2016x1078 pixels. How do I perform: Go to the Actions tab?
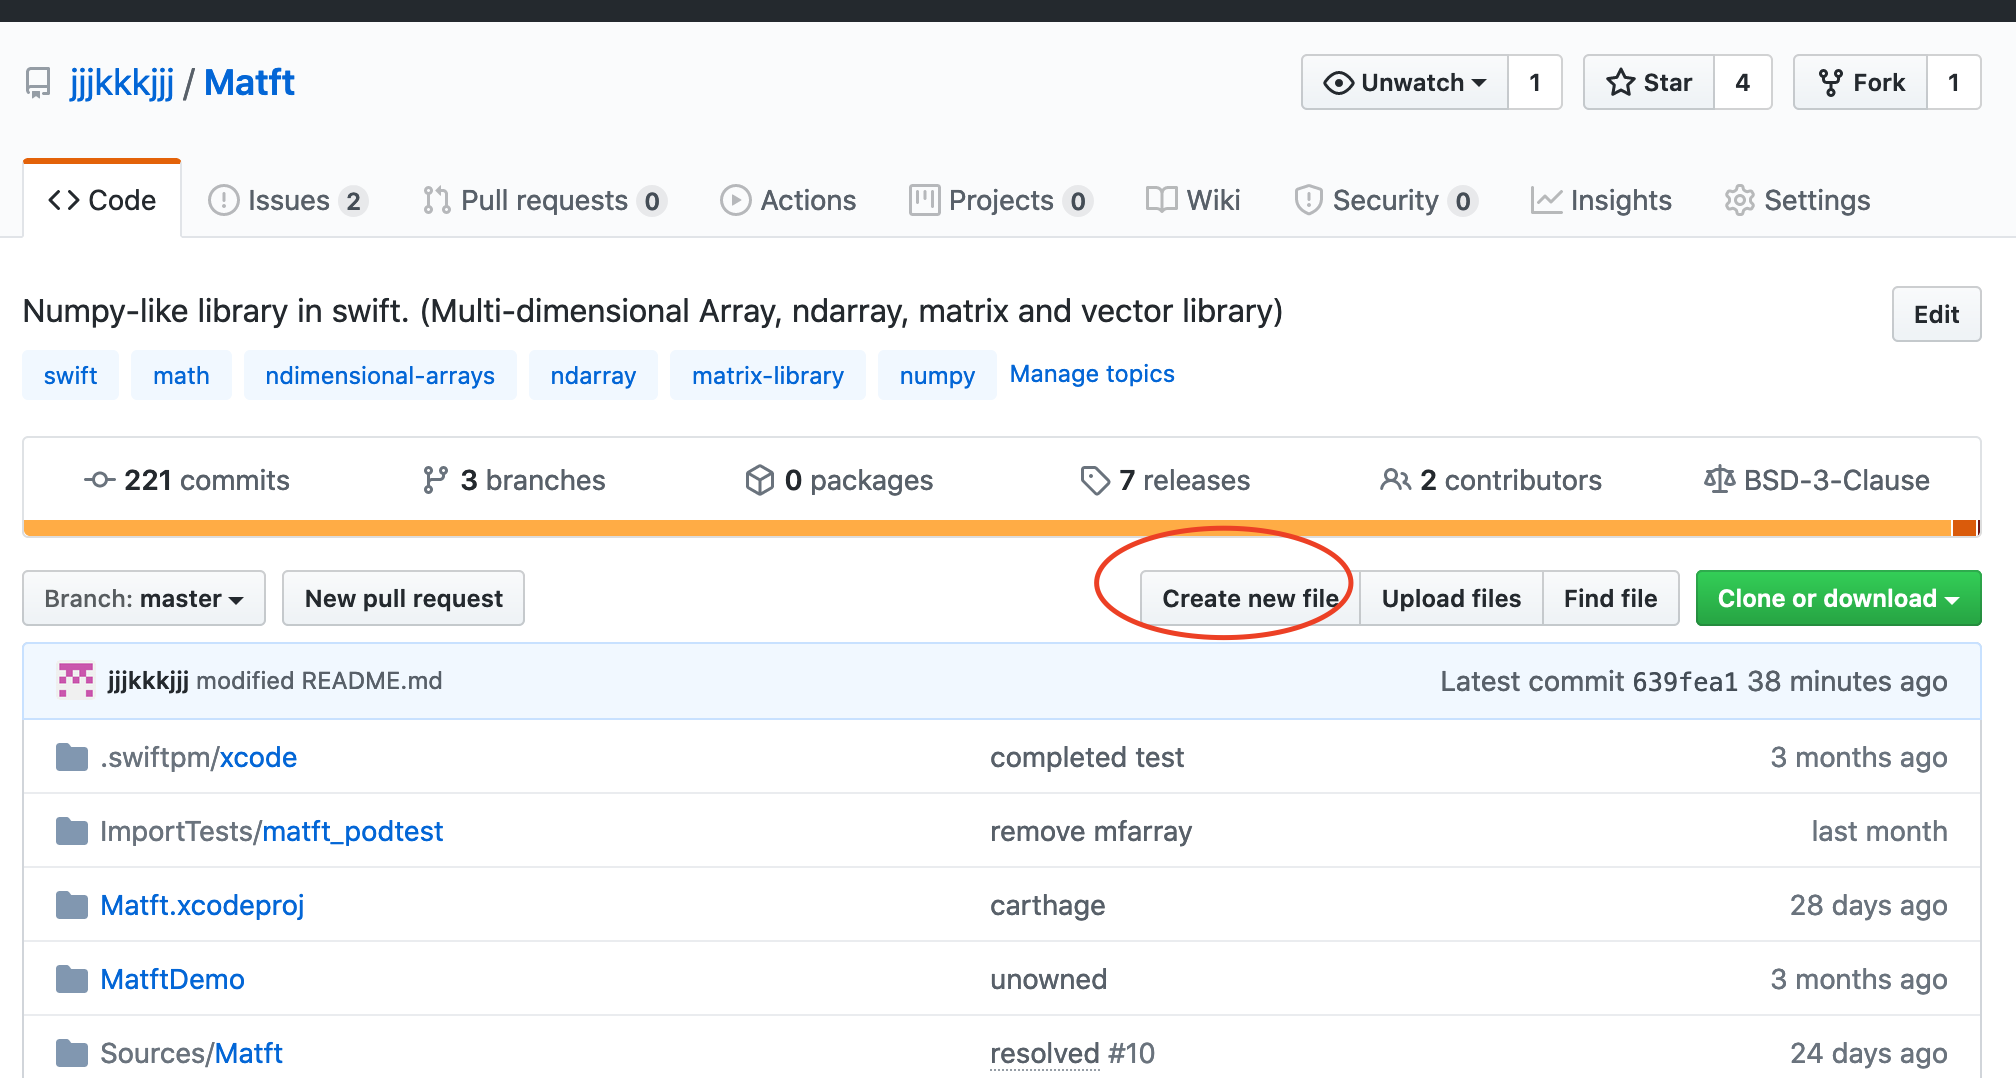pyautogui.click(x=788, y=200)
